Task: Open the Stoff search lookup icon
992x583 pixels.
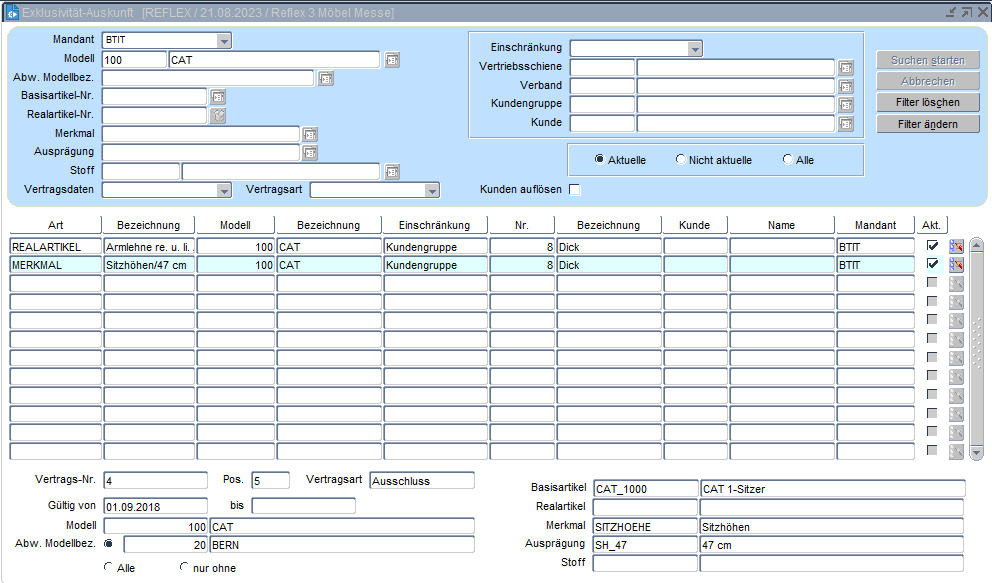Action: tap(392, 172)
